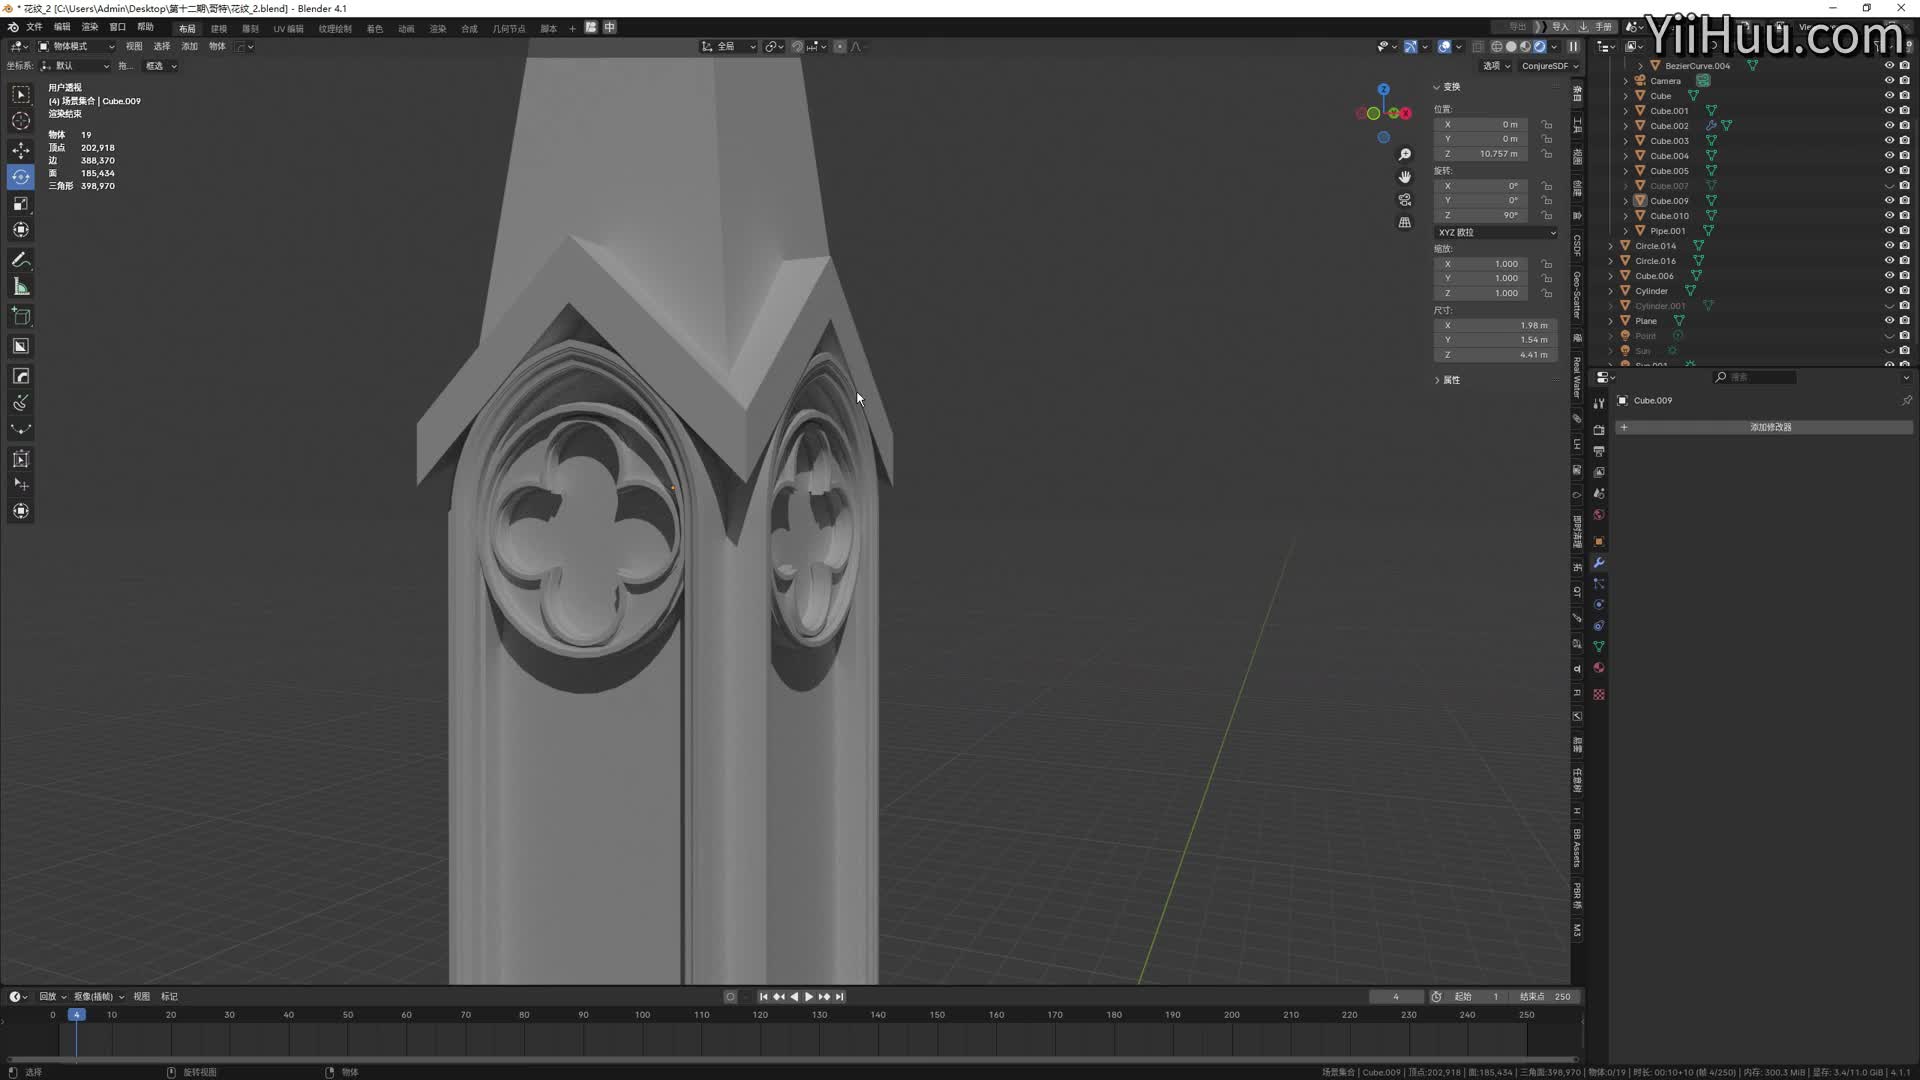Activate the Measure tool
This screenshot has width=1920, height=1080.
point(21,288)
